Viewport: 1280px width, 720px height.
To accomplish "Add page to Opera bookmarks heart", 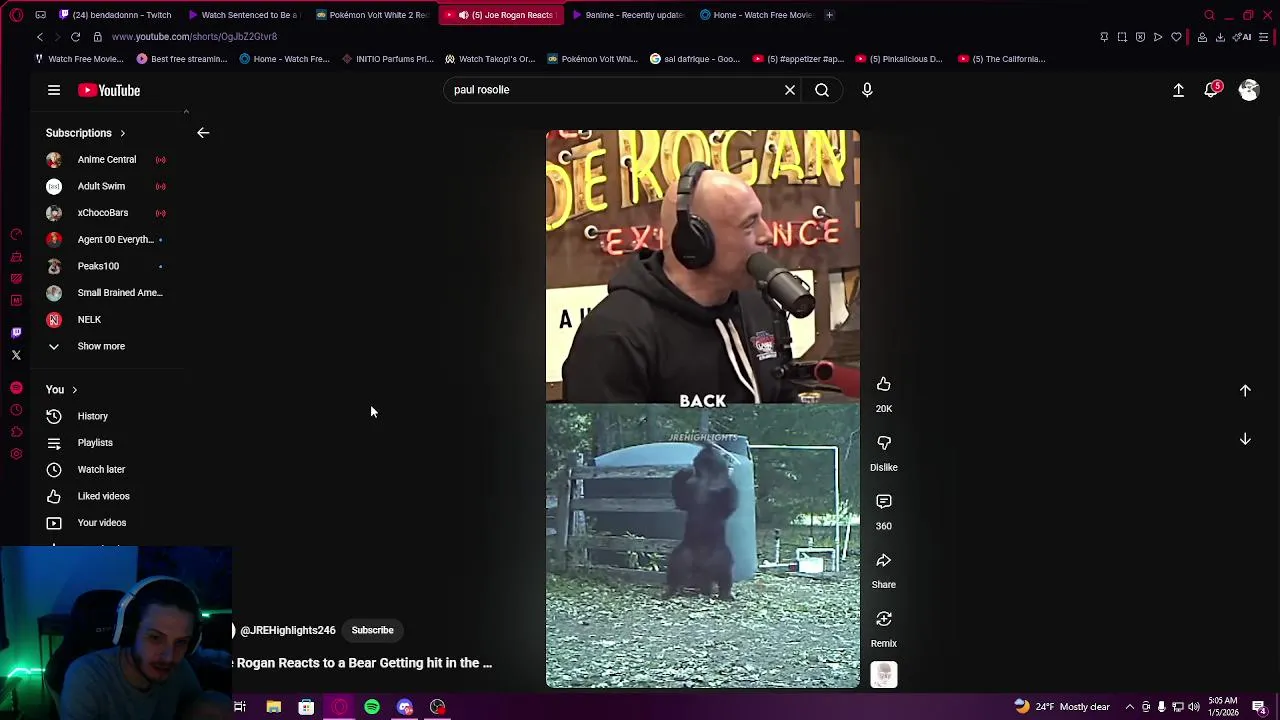I will 1176,37.
